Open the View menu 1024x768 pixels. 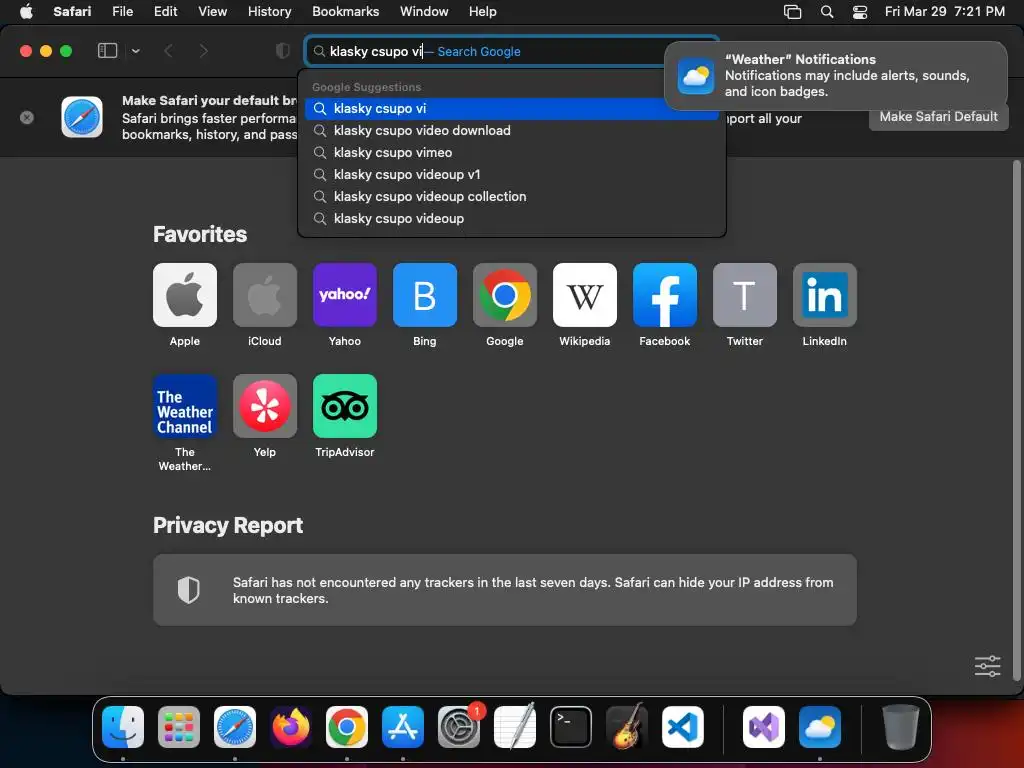[x=212, y=12]
